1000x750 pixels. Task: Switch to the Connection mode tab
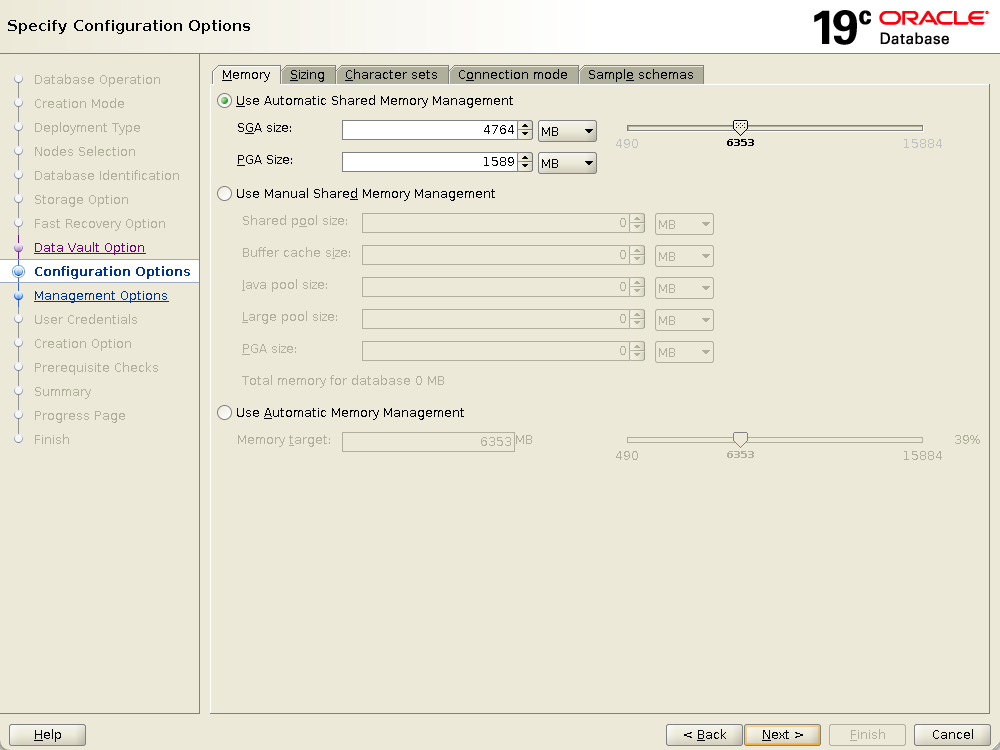[513, 75]
